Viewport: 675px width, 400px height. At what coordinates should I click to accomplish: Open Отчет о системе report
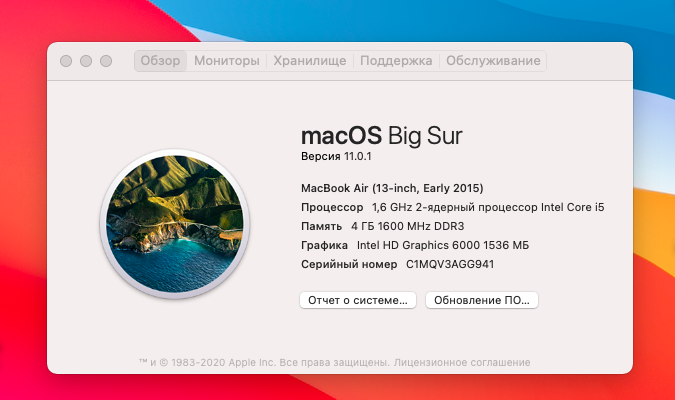358,300
